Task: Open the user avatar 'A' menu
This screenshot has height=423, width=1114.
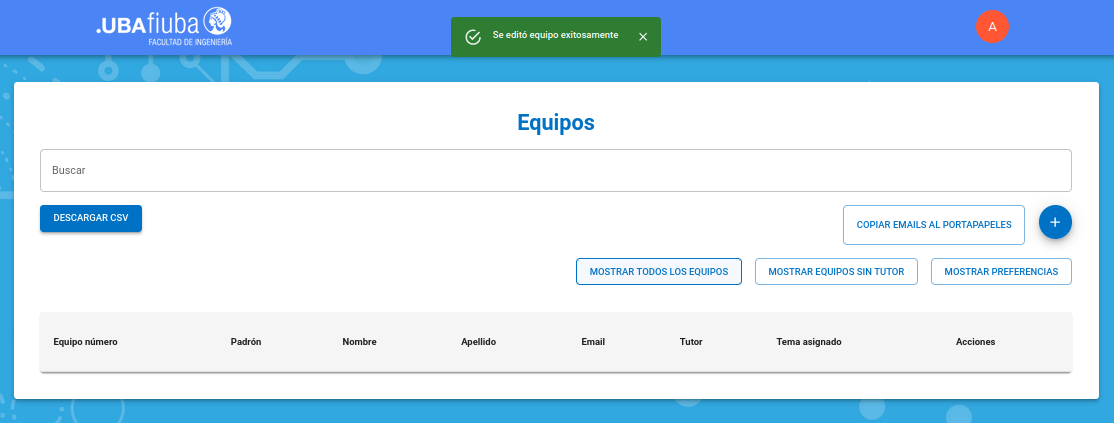Action: tap(992, 27)
